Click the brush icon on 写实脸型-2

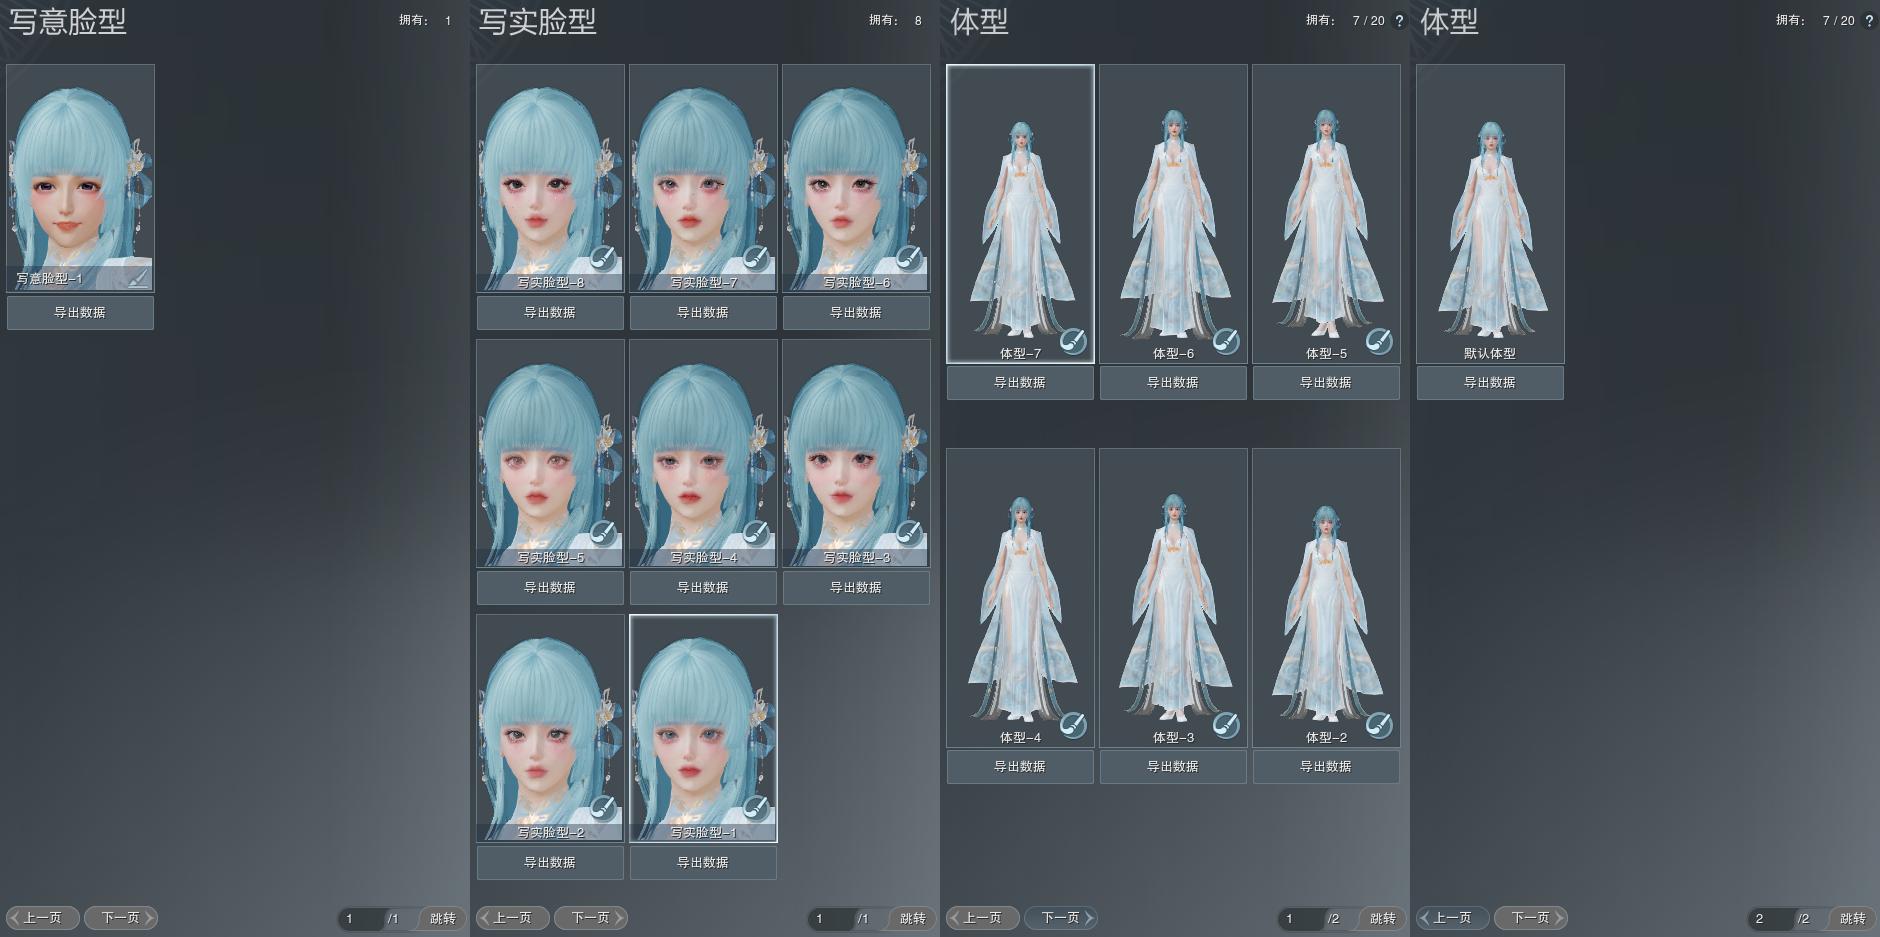(602, 809)
